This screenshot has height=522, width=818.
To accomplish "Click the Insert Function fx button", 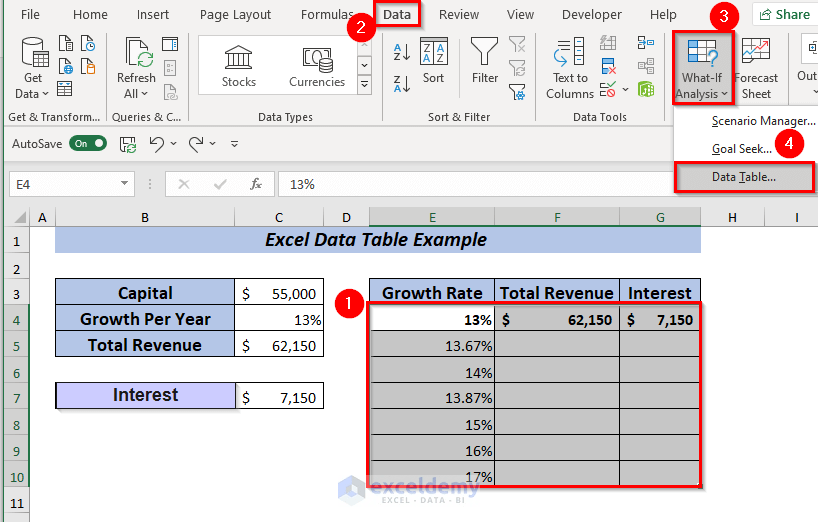I will (x=256, y=184).
